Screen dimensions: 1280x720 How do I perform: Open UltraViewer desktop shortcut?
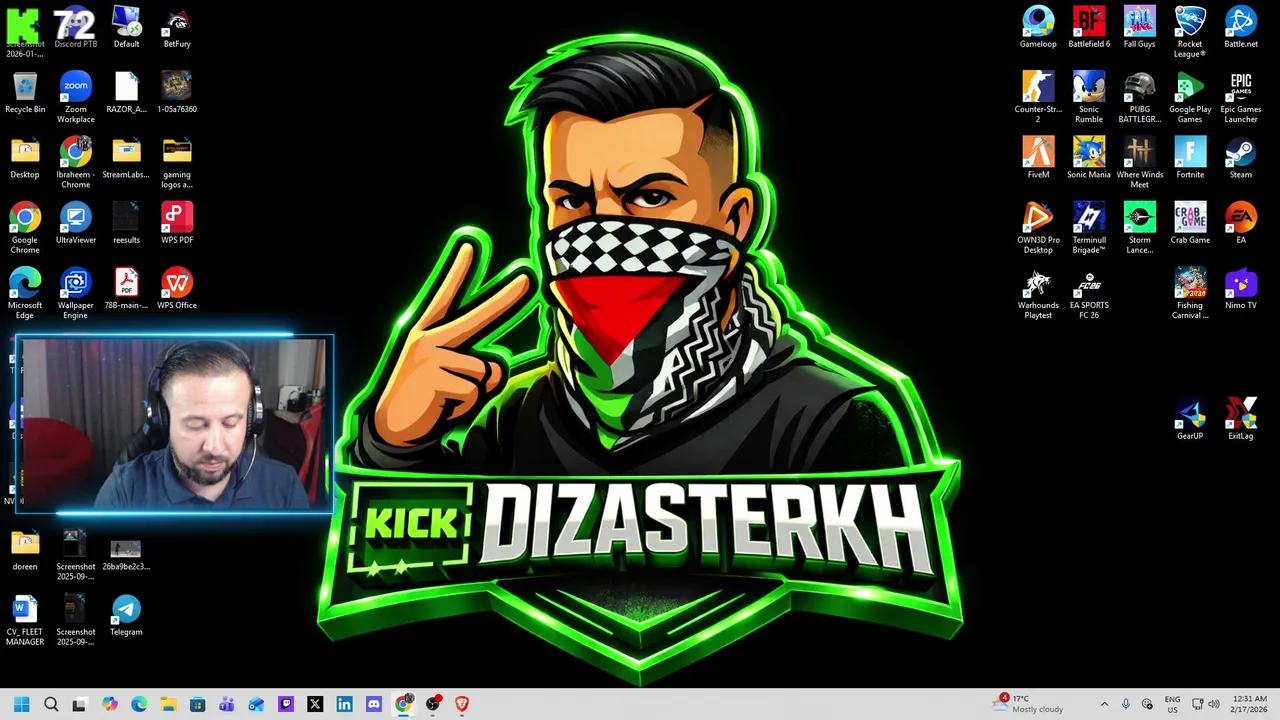click(75, 222)
